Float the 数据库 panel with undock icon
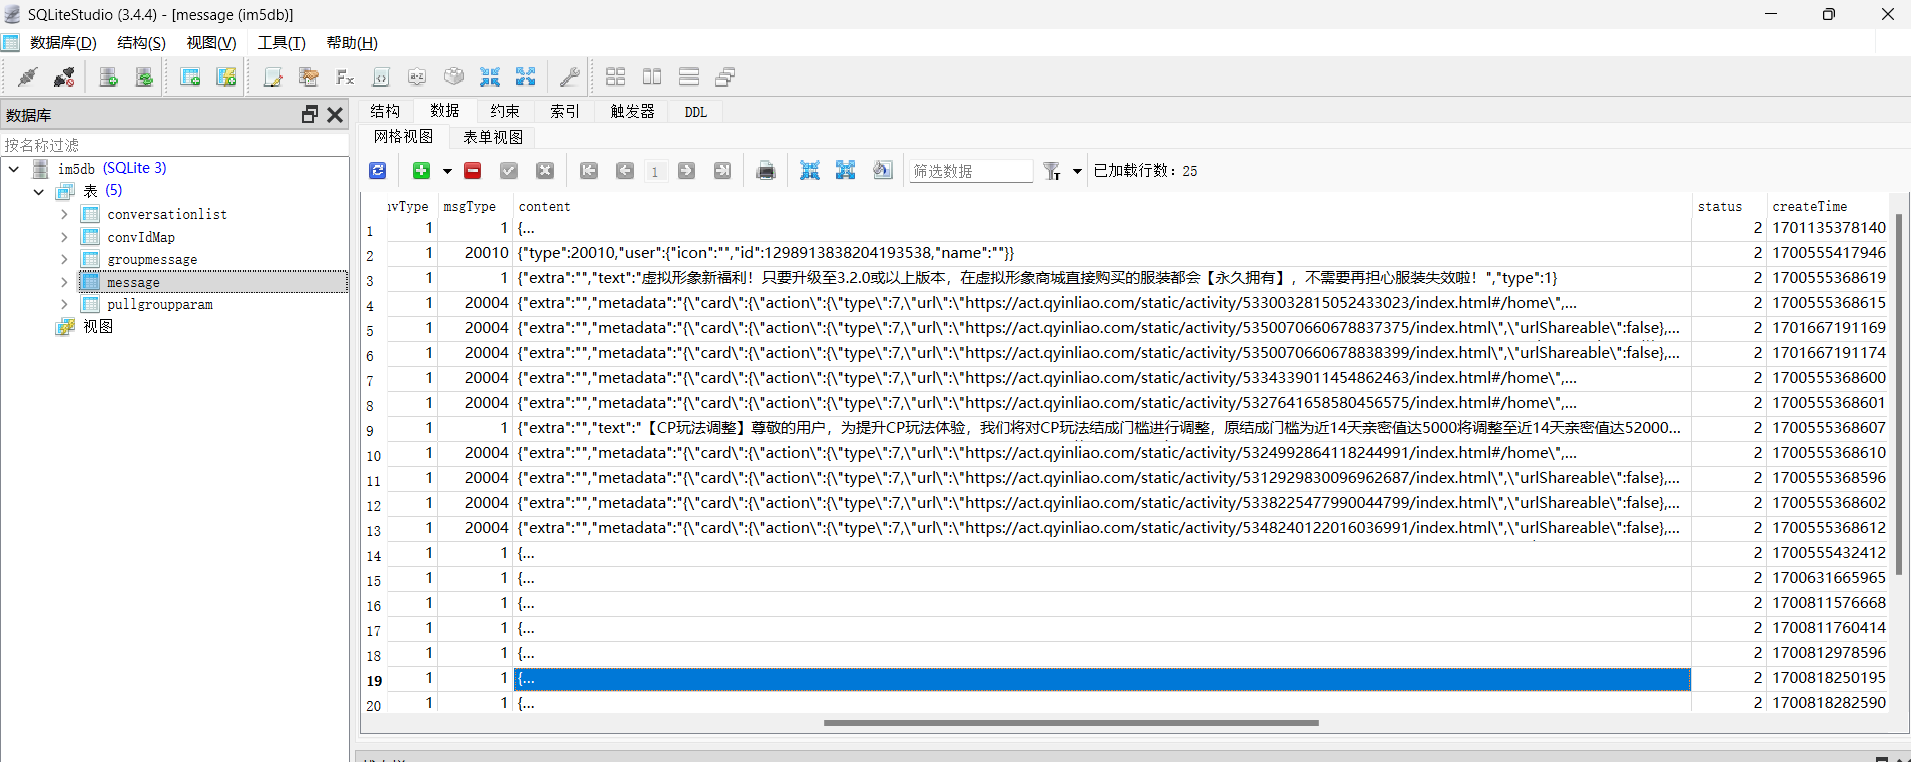1911x762 pixels. [310, 115]
